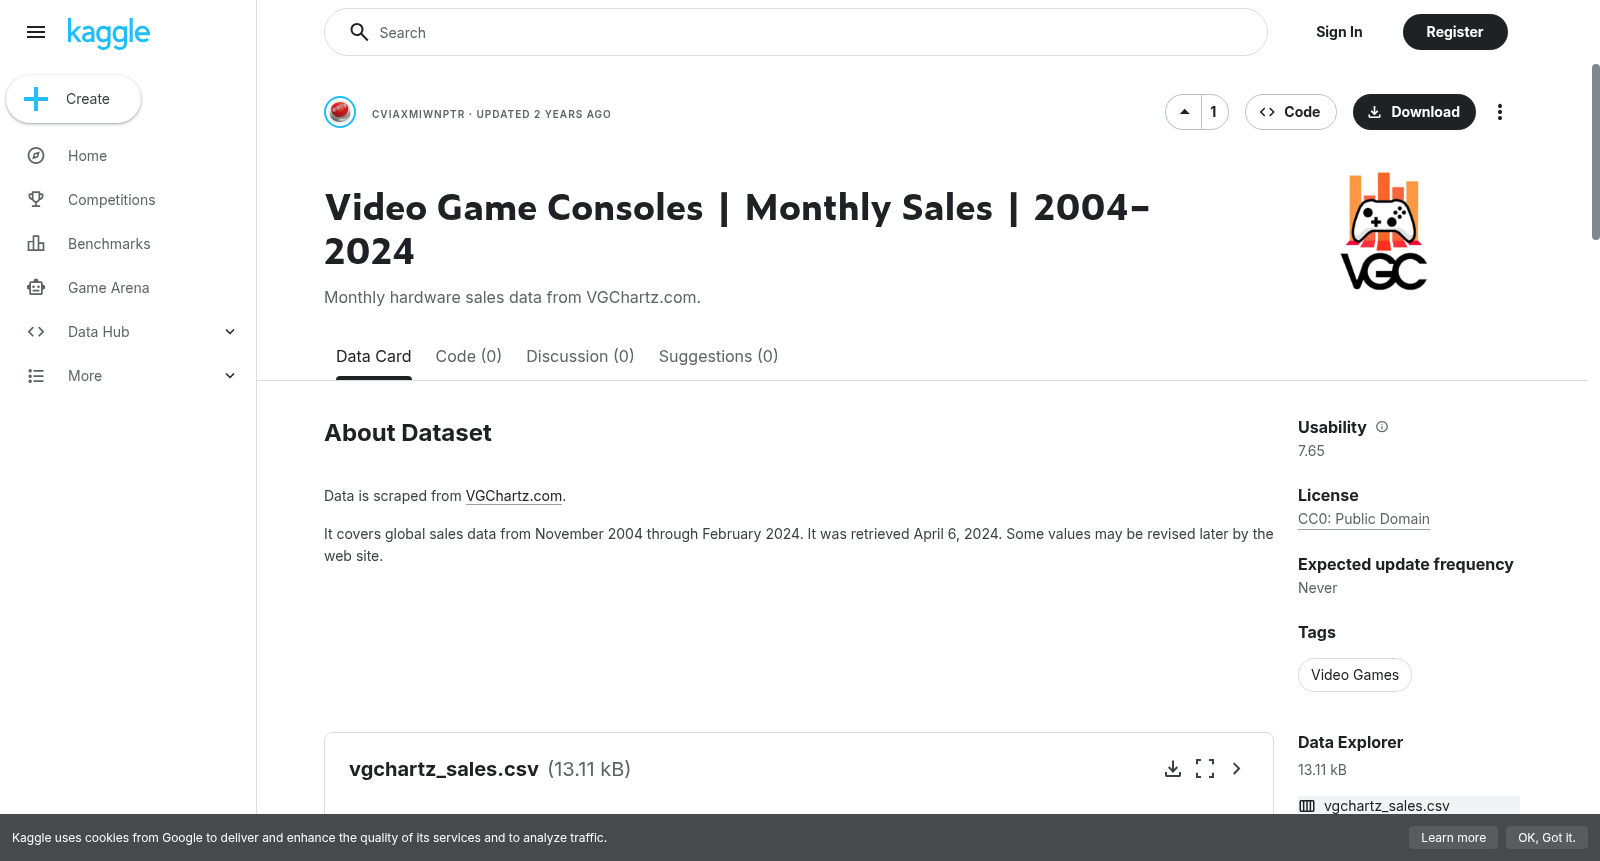Open the dataset author avatar

pos(340,112)
